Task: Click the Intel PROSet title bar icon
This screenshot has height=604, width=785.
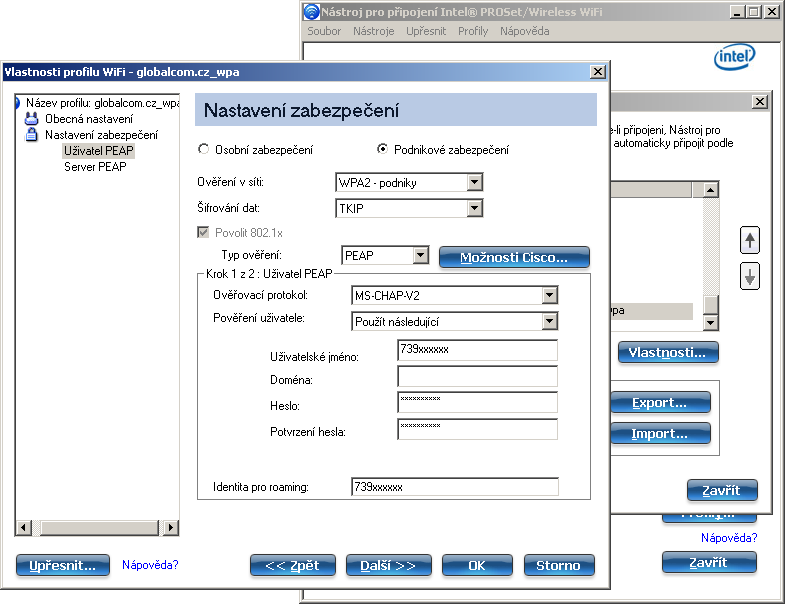Action: click(312, 12)
